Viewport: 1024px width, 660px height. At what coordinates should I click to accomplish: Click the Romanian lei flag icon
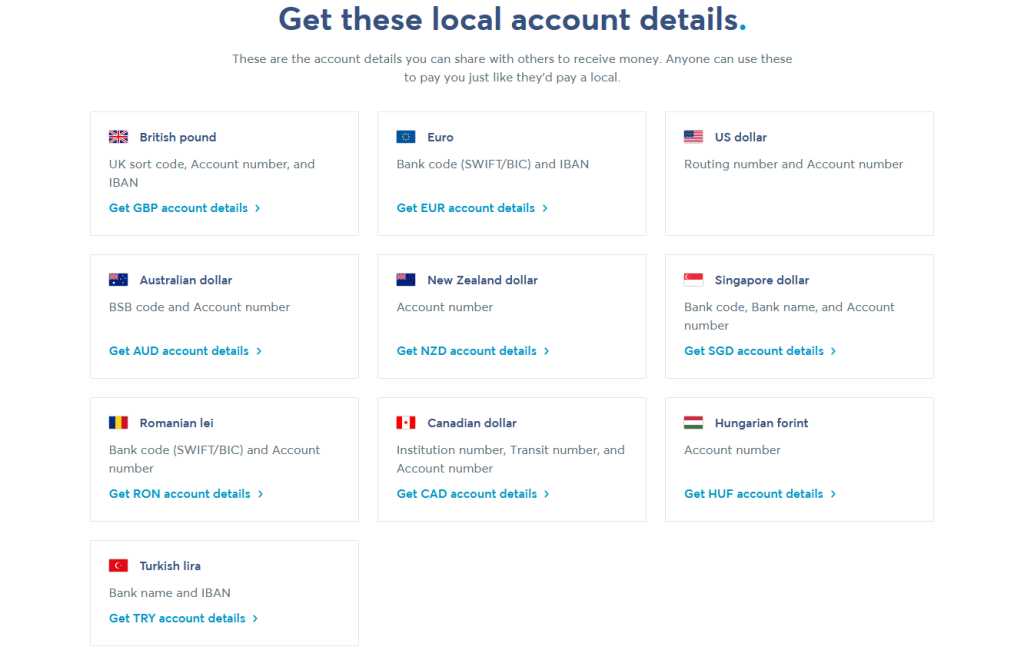pos(118,423)
